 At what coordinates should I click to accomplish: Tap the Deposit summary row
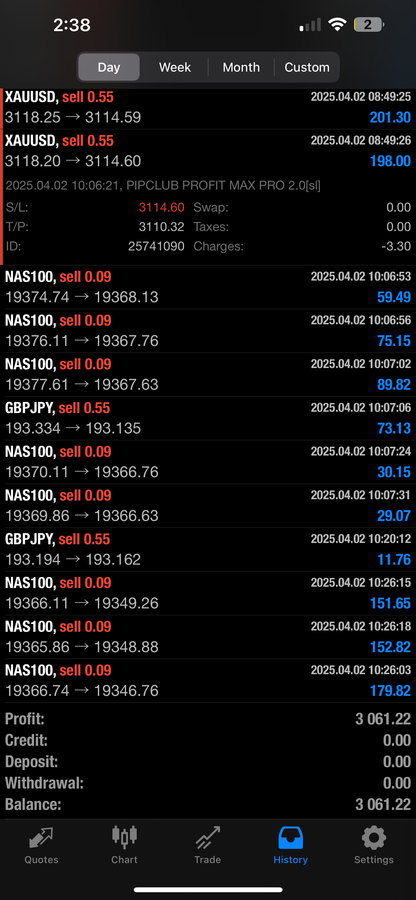(208, 762)
